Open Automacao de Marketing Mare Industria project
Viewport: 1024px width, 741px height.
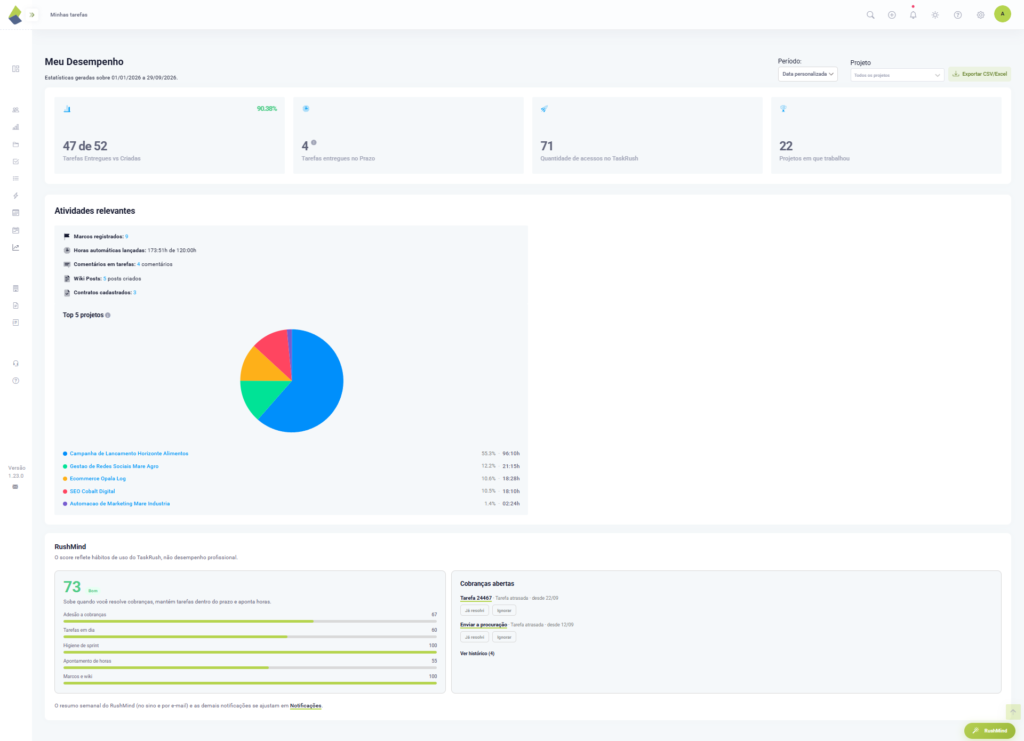pos(120,503)
